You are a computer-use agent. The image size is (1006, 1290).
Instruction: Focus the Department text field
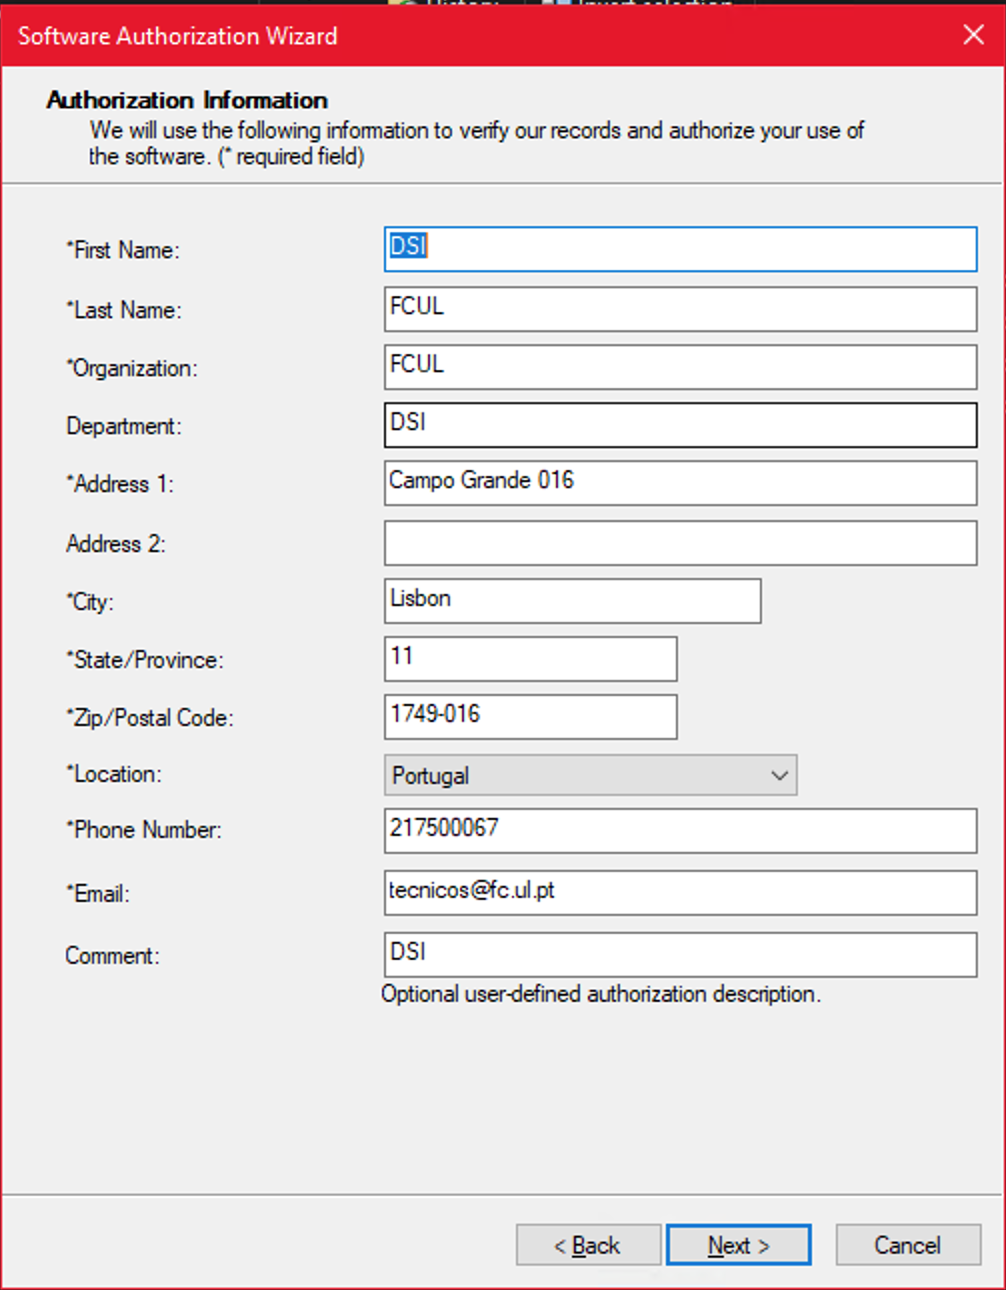680,424
